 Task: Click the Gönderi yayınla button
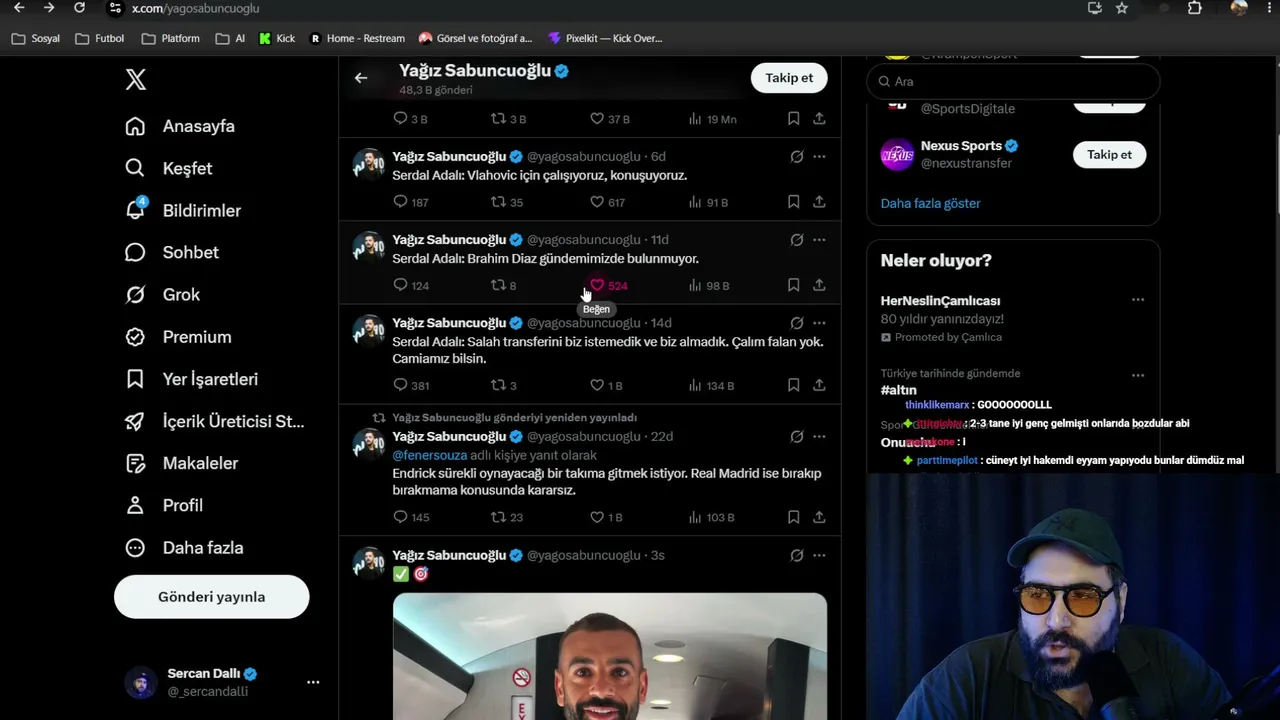coord(211,597)
